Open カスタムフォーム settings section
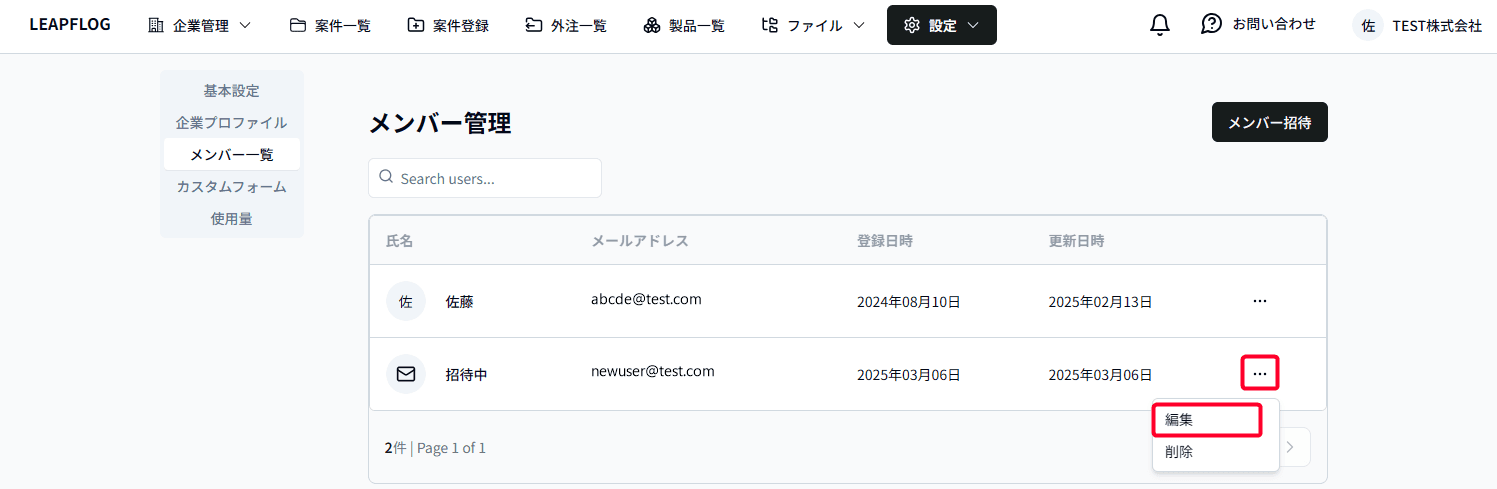Image resolution: width=1497 pixels, height=489 pixels. coord(231,187)
